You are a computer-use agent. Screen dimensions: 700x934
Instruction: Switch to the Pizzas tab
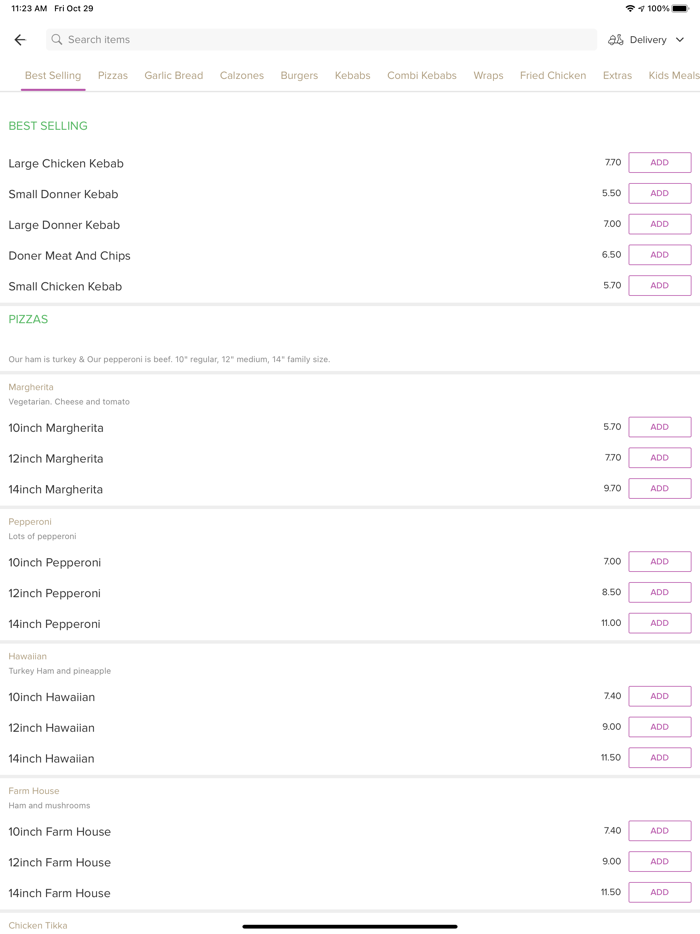tap(113, 76)
